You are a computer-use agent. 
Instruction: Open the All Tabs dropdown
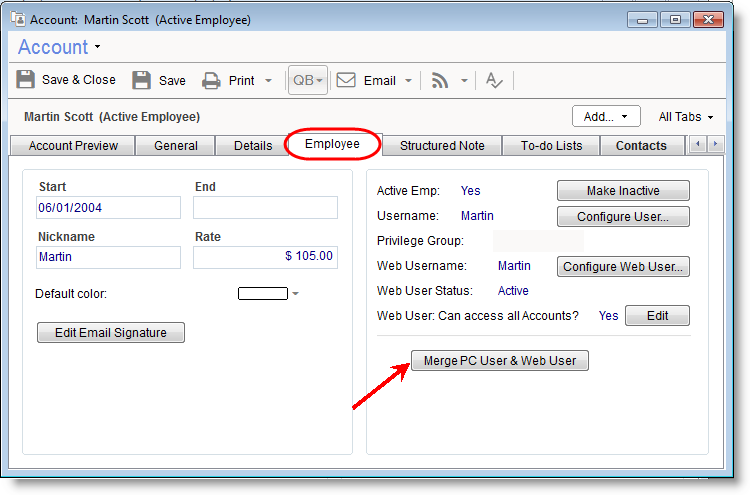tap(686, 116)
